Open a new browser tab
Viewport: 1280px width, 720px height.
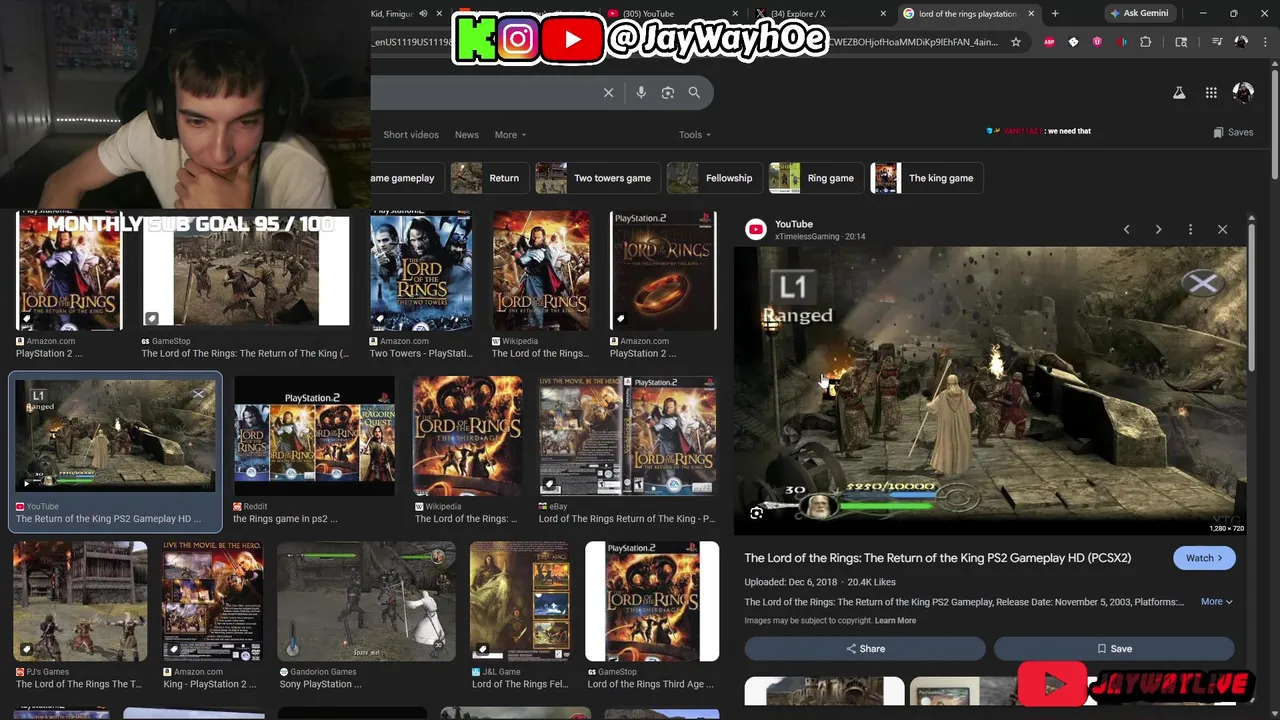(x=1055, y=13)
